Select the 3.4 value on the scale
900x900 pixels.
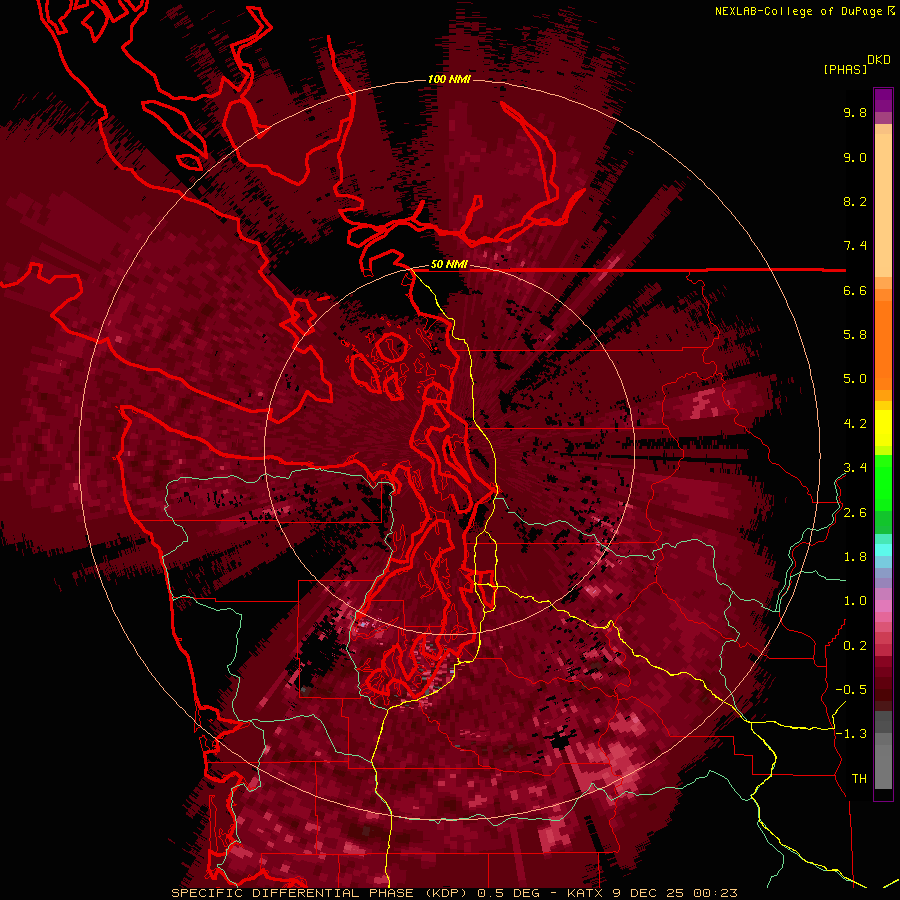click(x=855, y=468)
